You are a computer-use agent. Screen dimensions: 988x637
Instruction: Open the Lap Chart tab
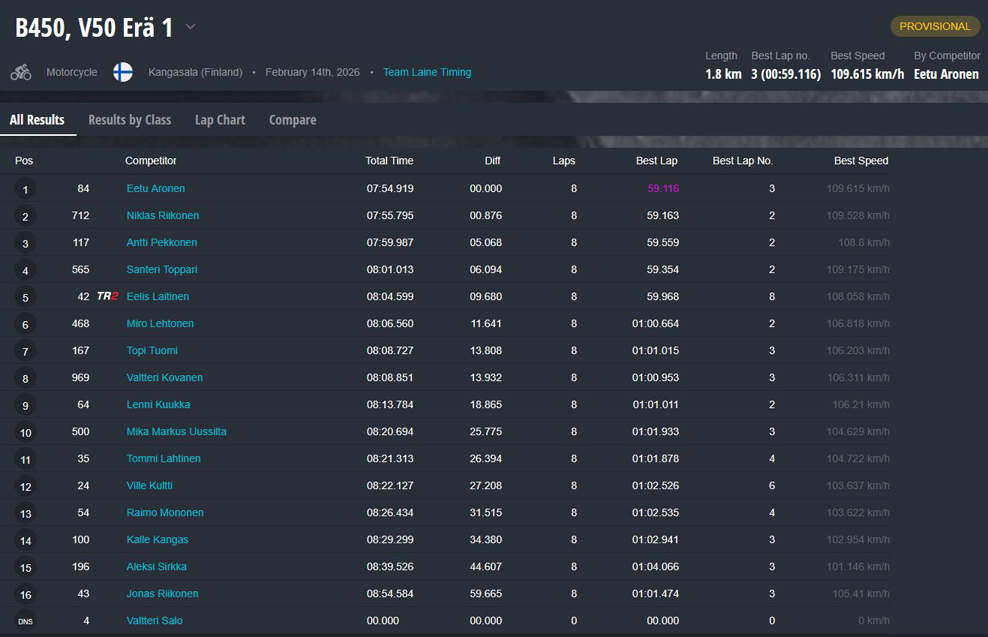coord(219,120)
